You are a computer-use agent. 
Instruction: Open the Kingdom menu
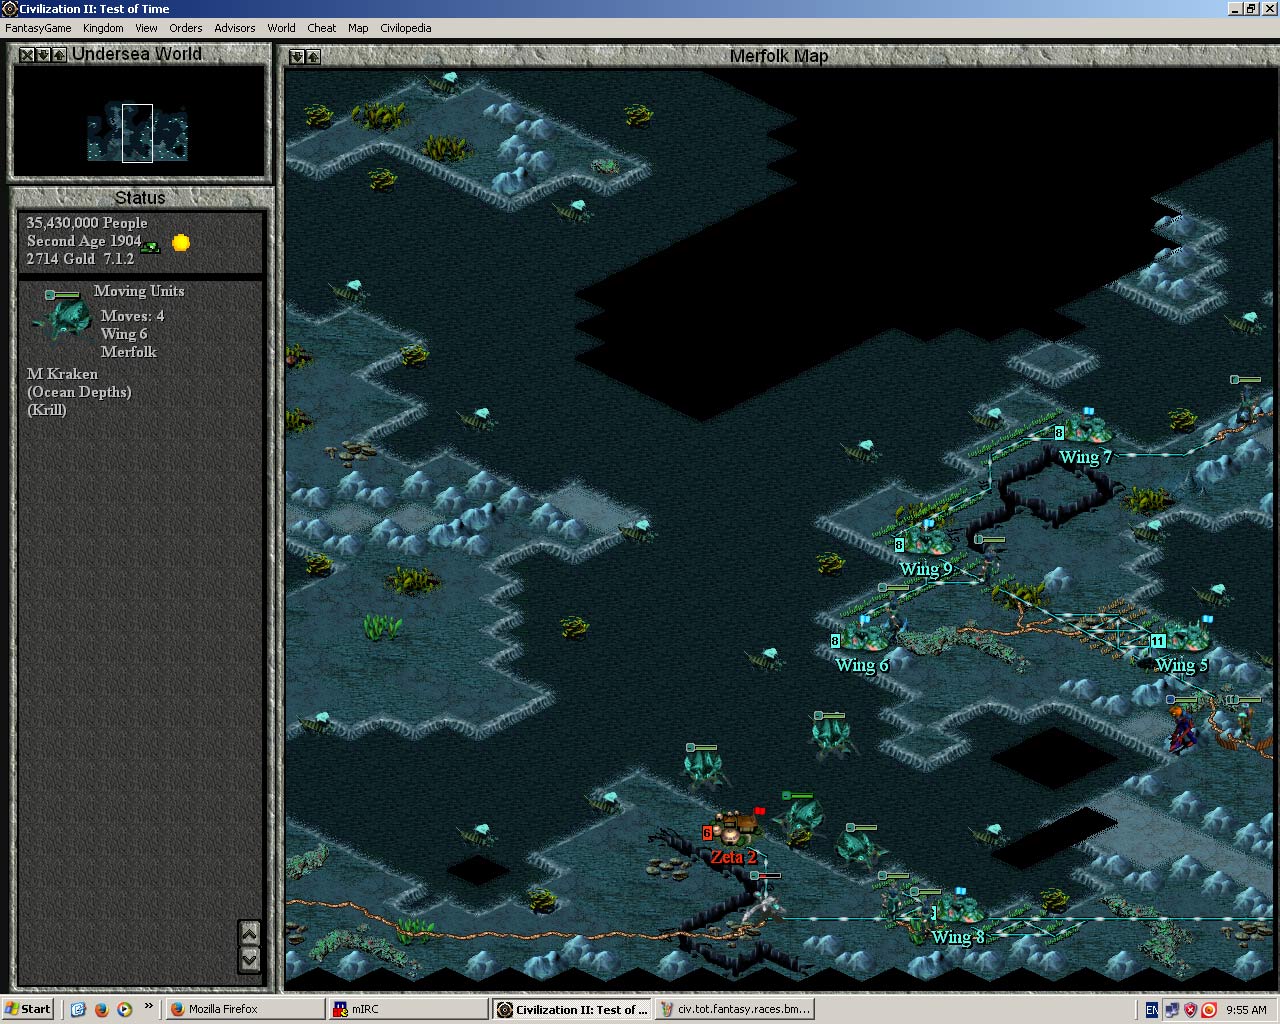103,28
